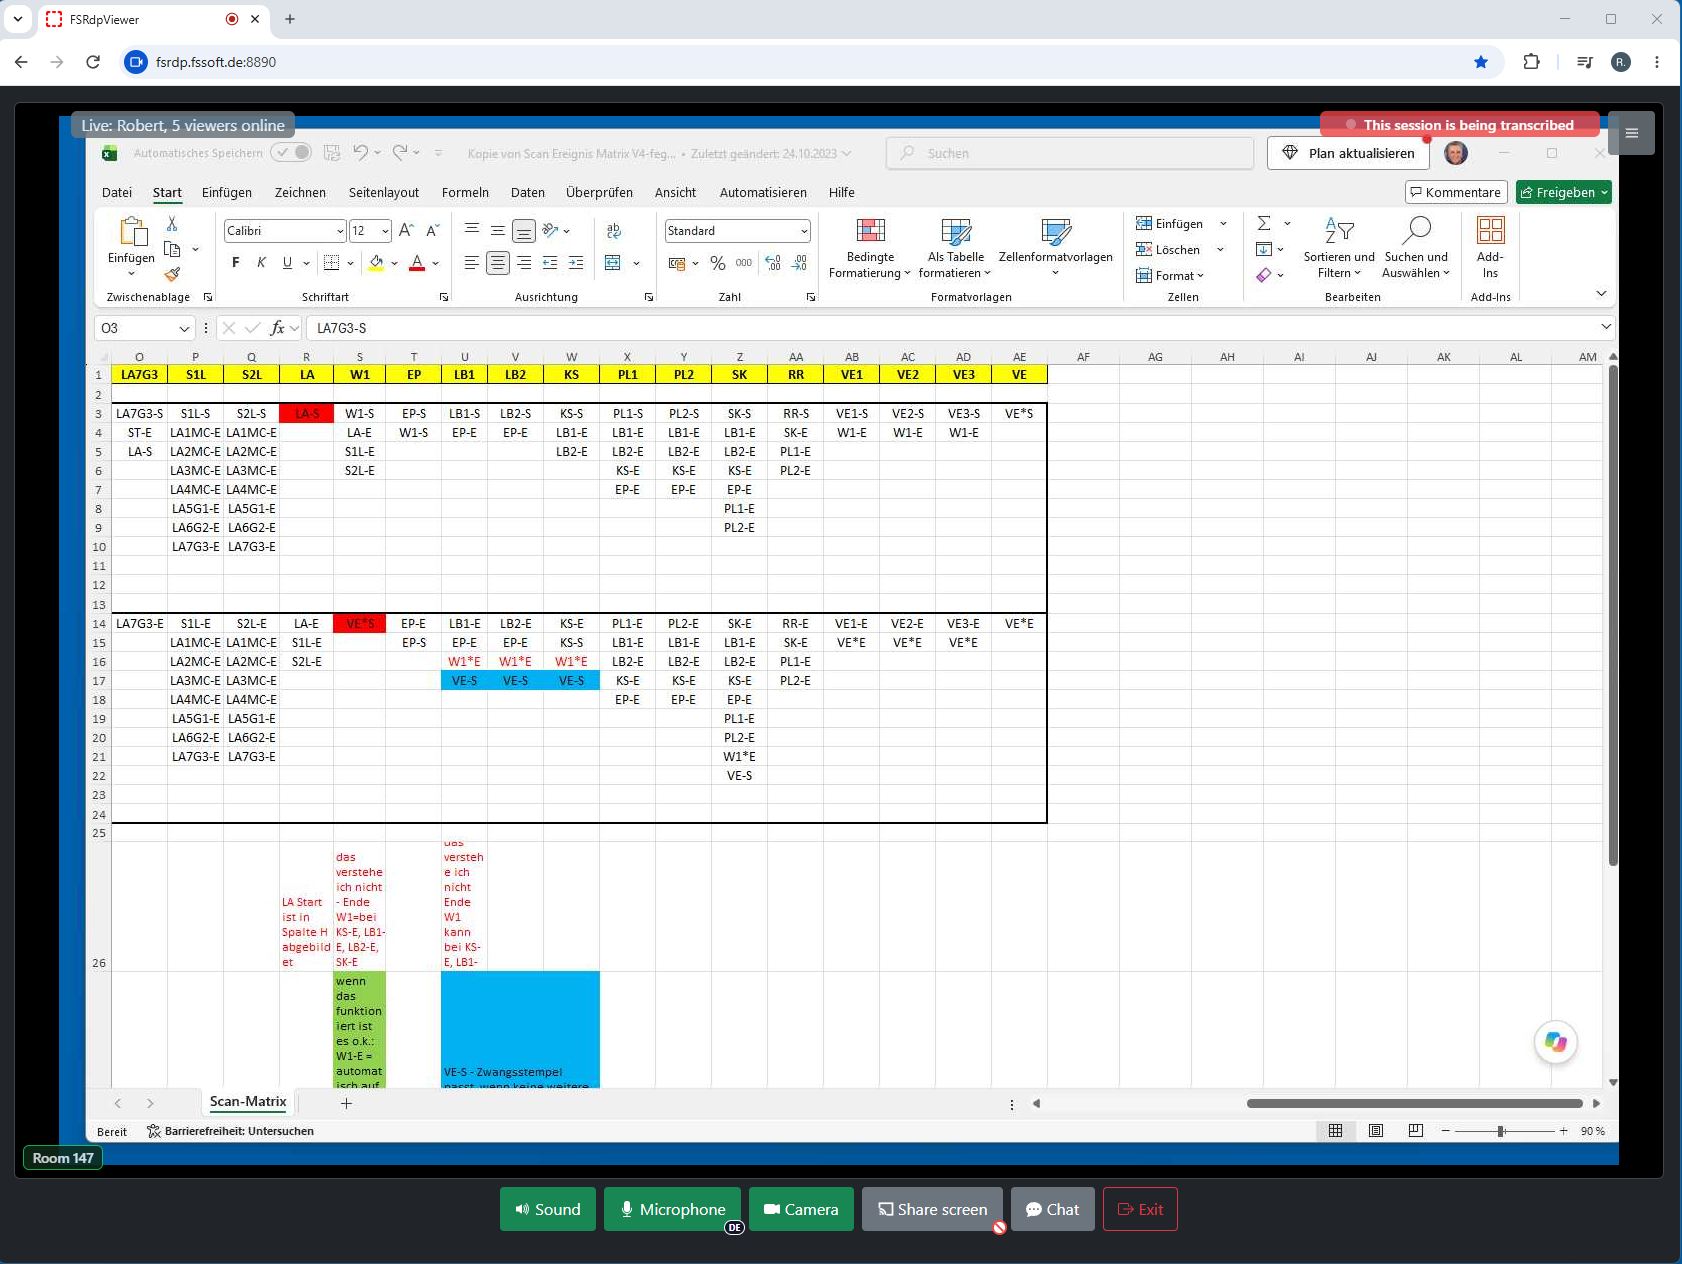
Task: Click the insert function fx icon
Action: [278, 328]
